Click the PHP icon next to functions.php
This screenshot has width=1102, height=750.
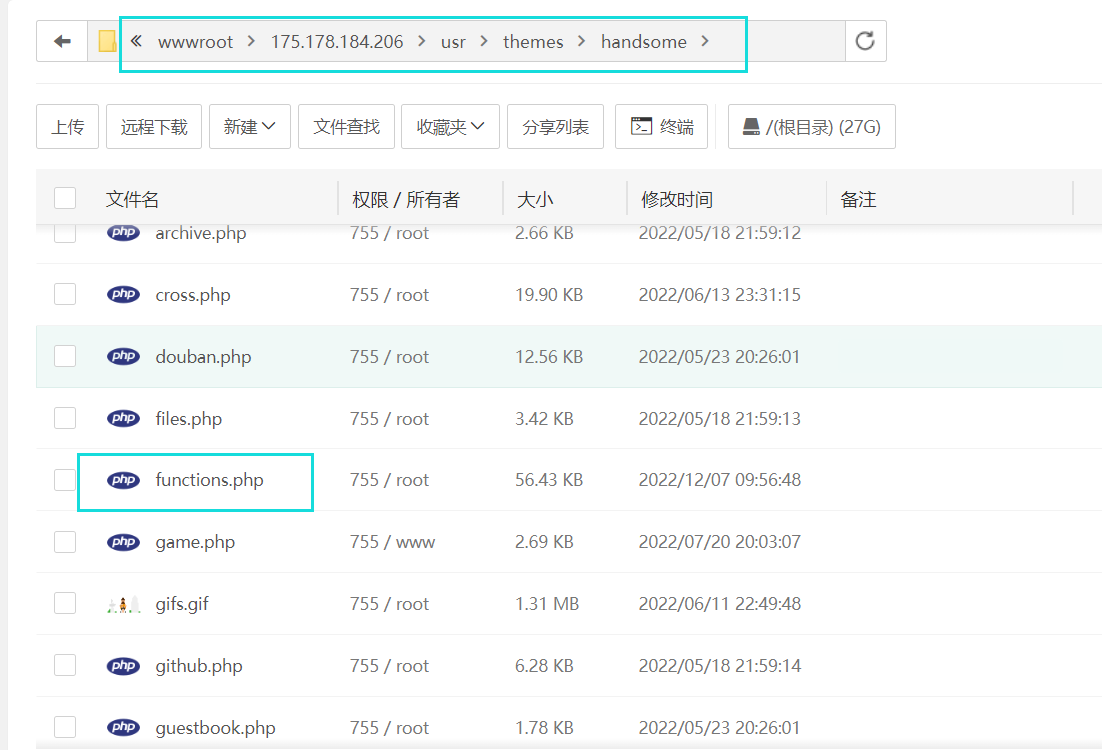(x=123, y=480)
